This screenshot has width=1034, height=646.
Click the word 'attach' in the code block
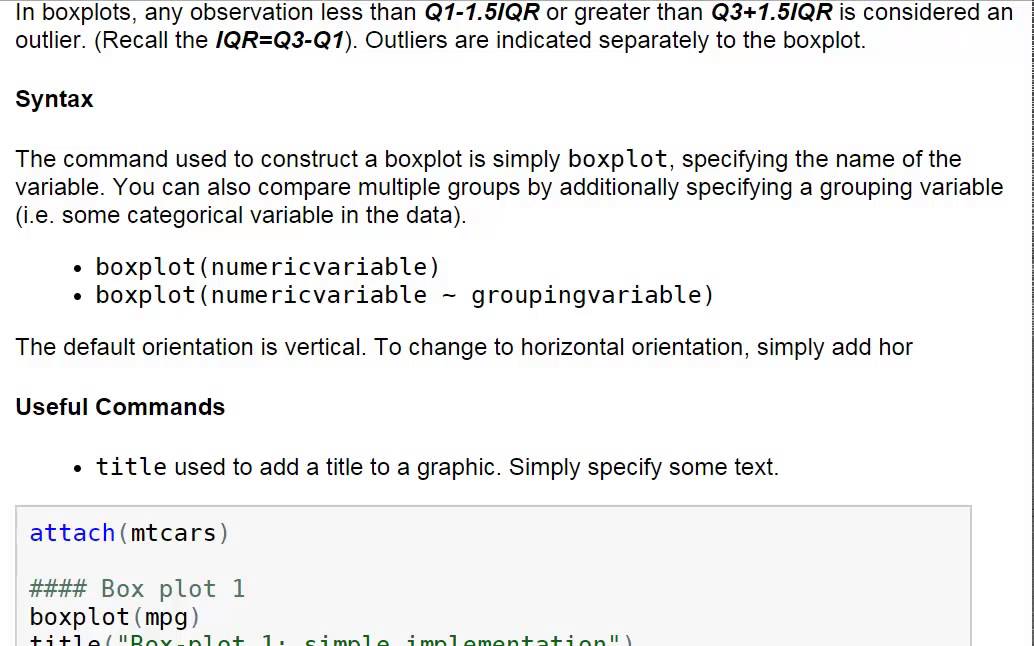72,533
